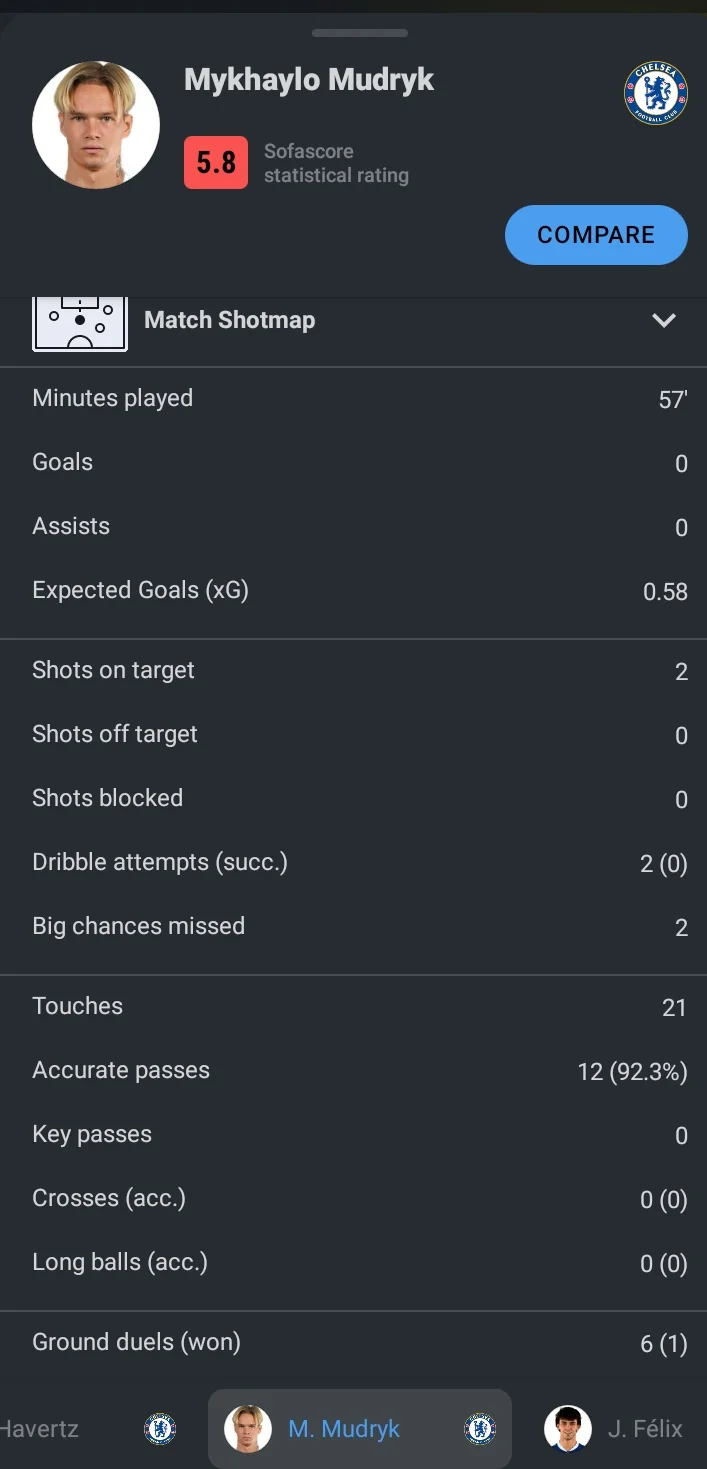Tap J. Félix's small avatar in bottom bar
707x1469 pixels.
[568, 1429]
